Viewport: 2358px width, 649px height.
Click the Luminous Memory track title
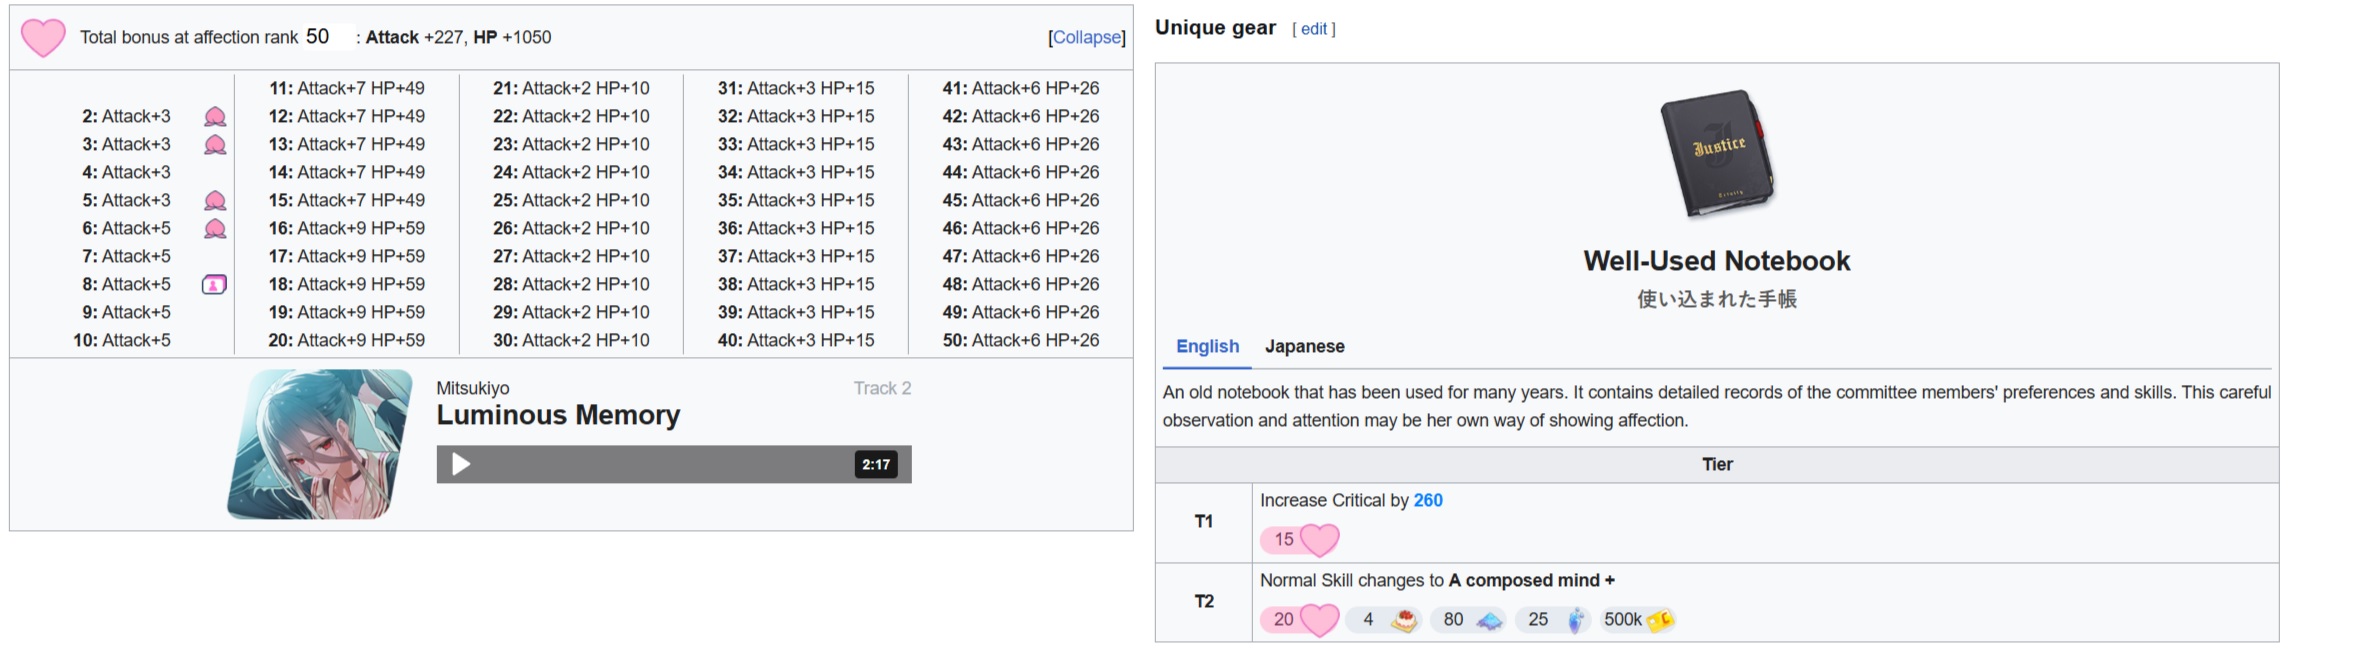coord(558,415)
